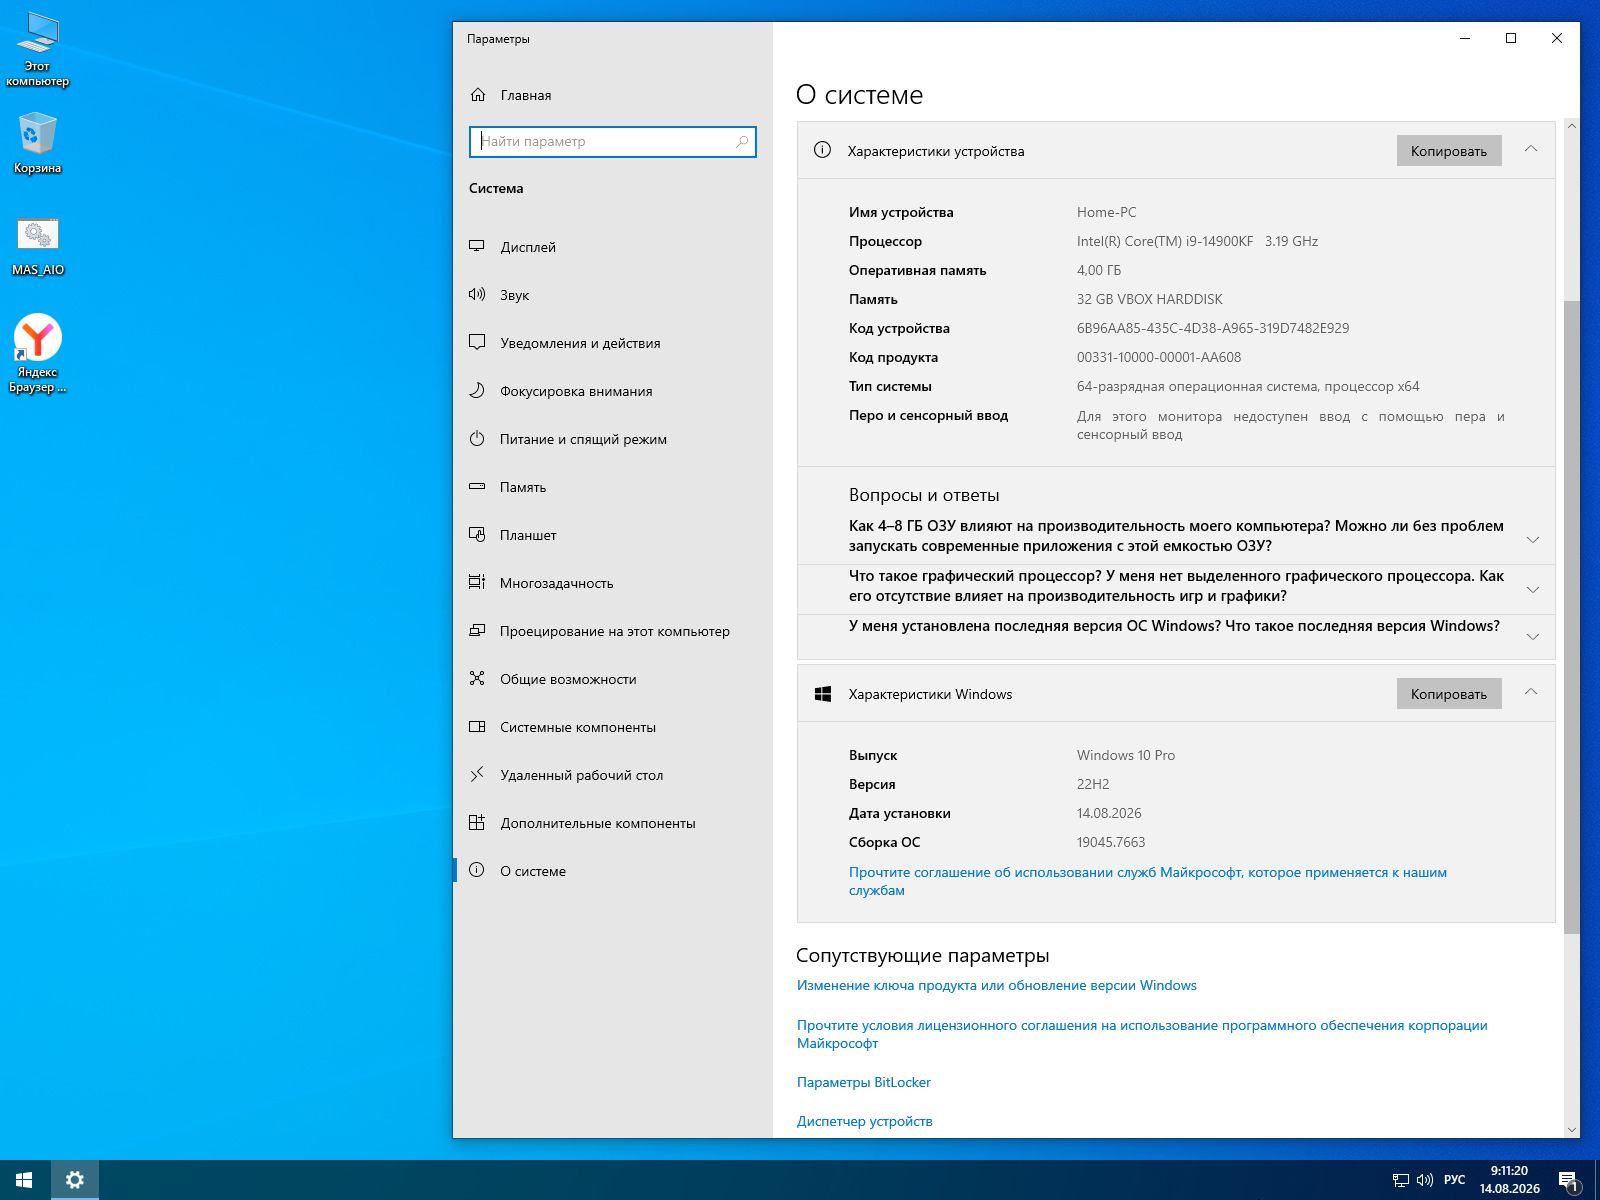Select Главная in the sidebar
The width and height of the screenshot is (1600, 1200).
[613, 95]
